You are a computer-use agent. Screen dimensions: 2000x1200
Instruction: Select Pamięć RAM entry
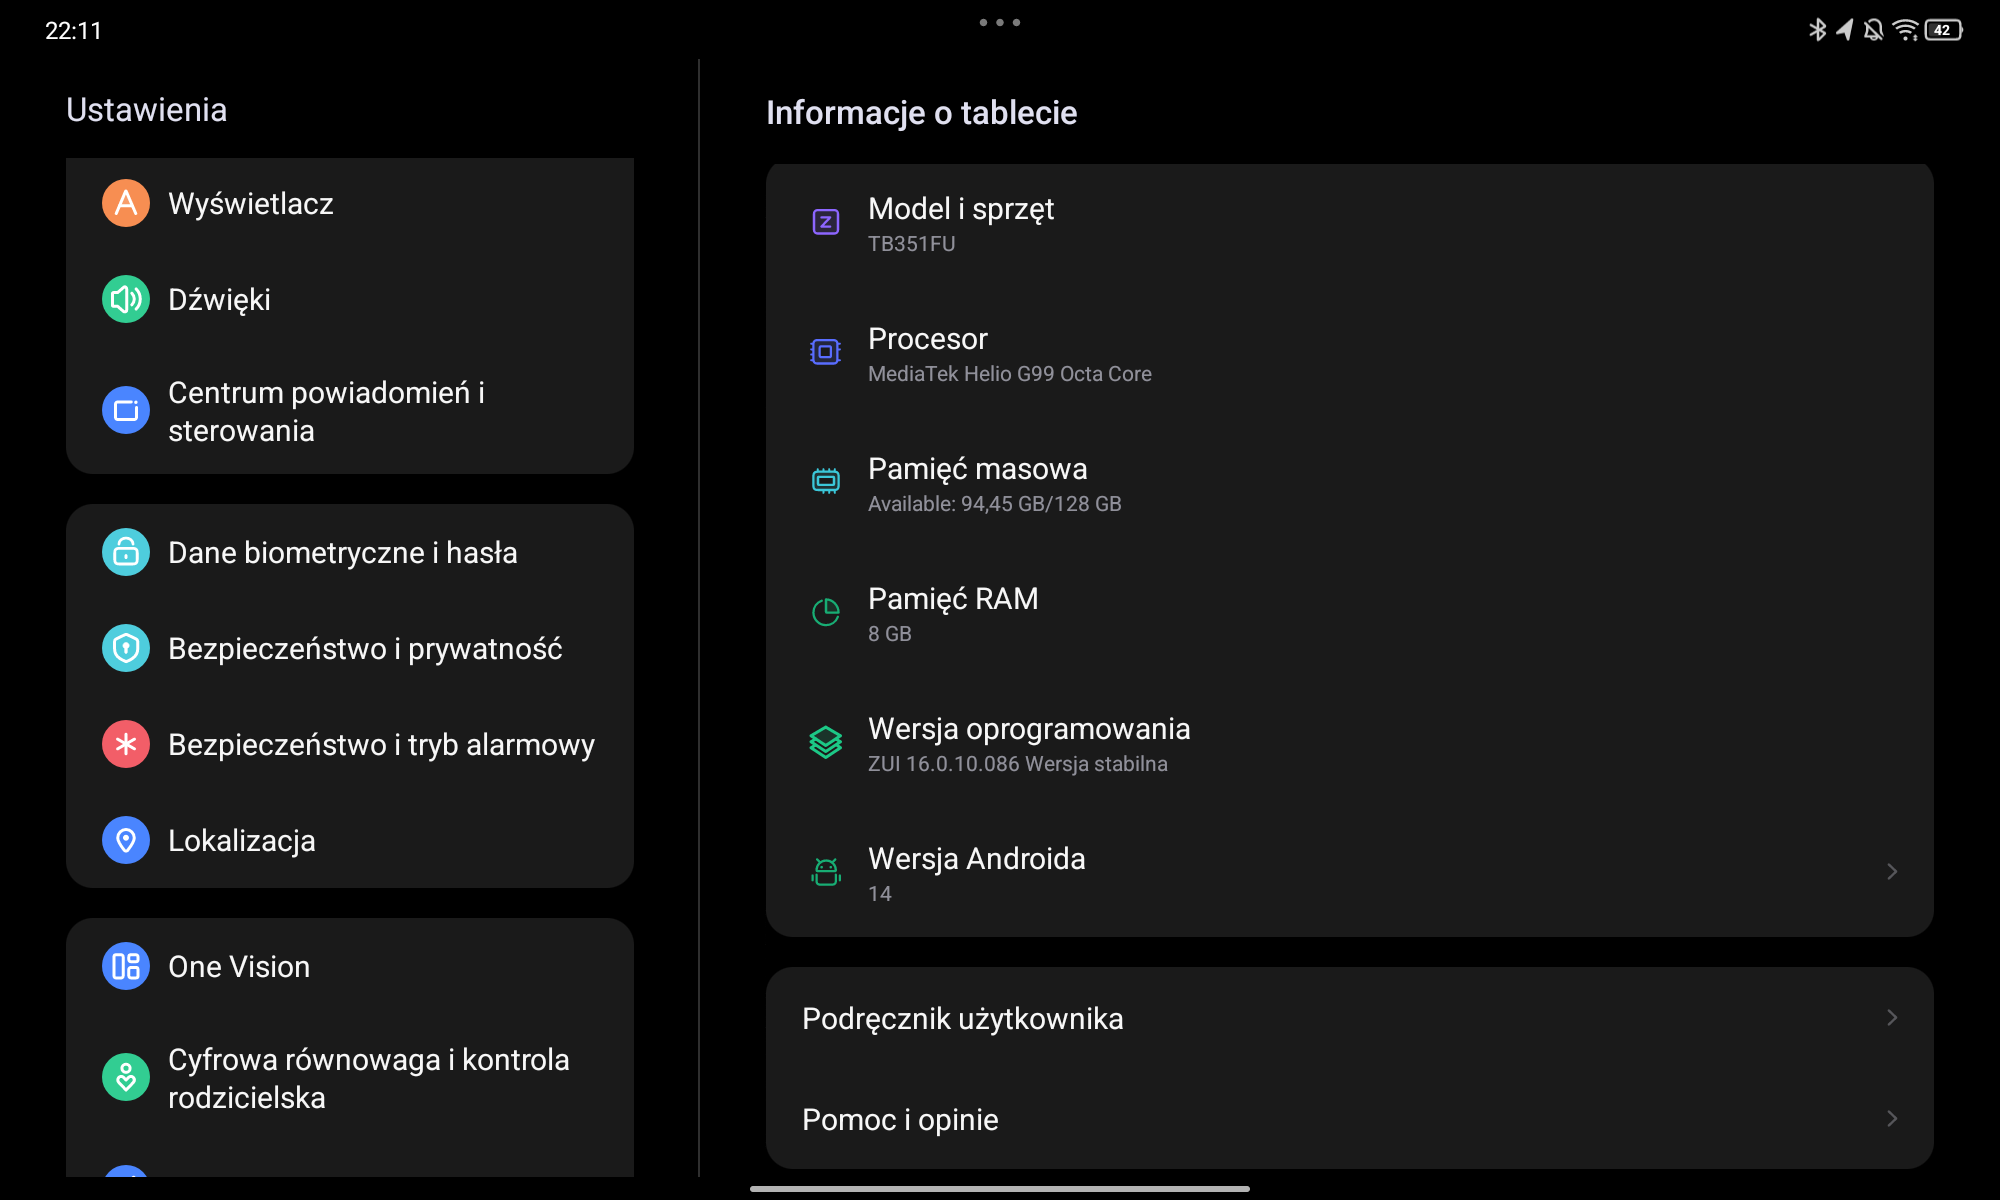tap(1350, 612)
